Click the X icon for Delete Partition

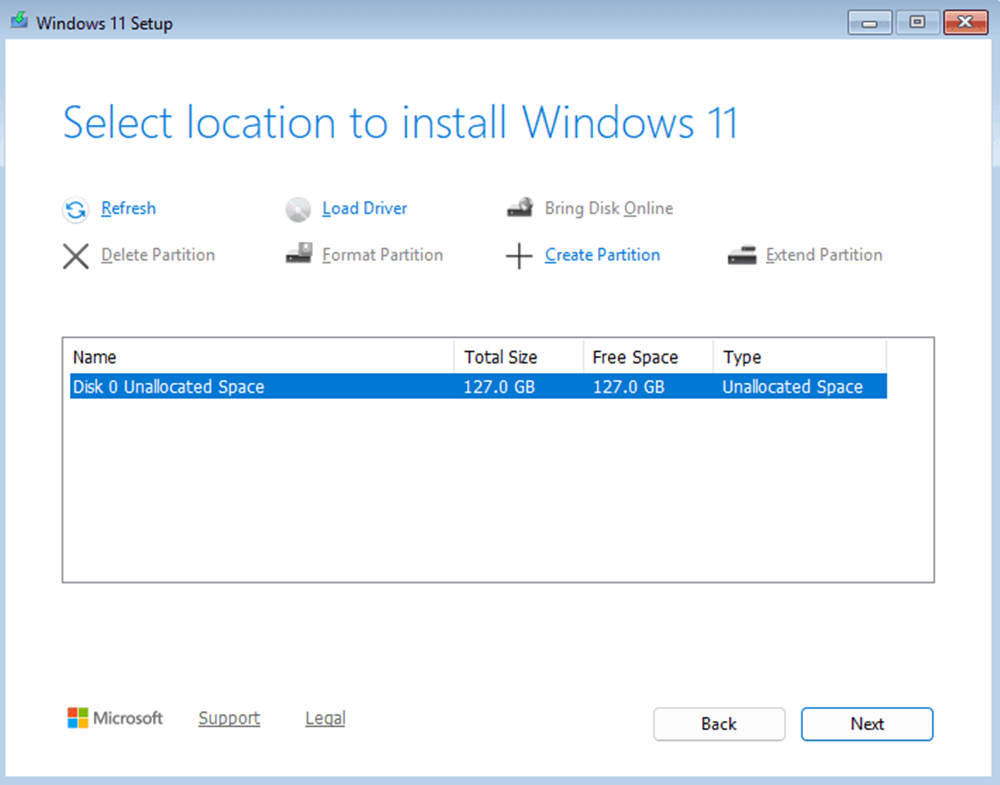75,256
